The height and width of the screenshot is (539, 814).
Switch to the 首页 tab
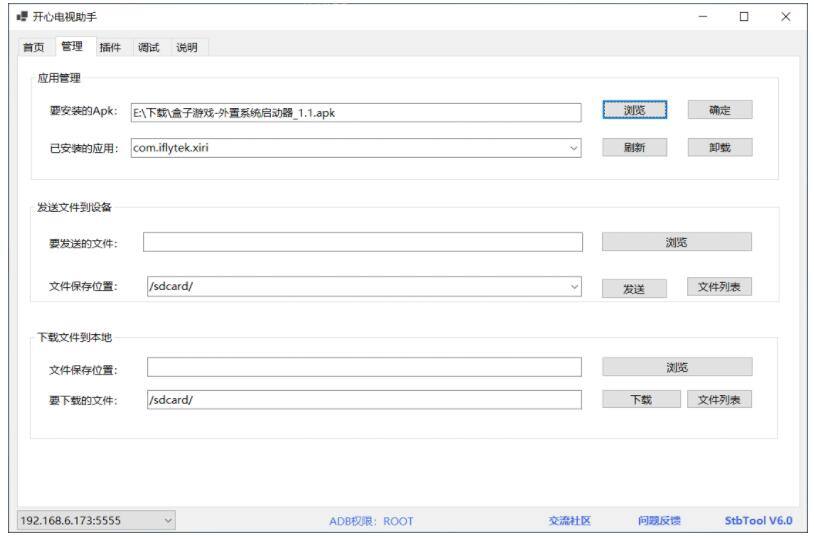pos(33,47)
